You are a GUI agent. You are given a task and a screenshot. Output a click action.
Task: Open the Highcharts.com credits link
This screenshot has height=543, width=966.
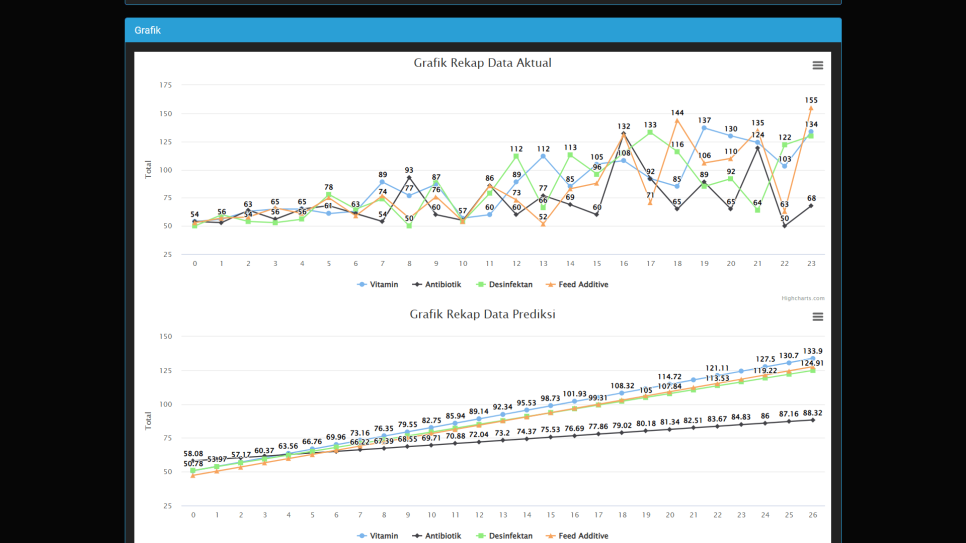click(x=803, y=298)
